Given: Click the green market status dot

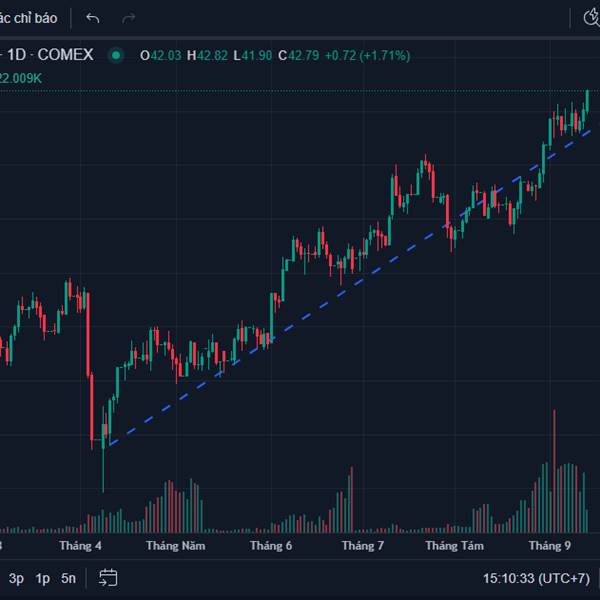Looking at the screenshot, I should (x=116, y=55).
